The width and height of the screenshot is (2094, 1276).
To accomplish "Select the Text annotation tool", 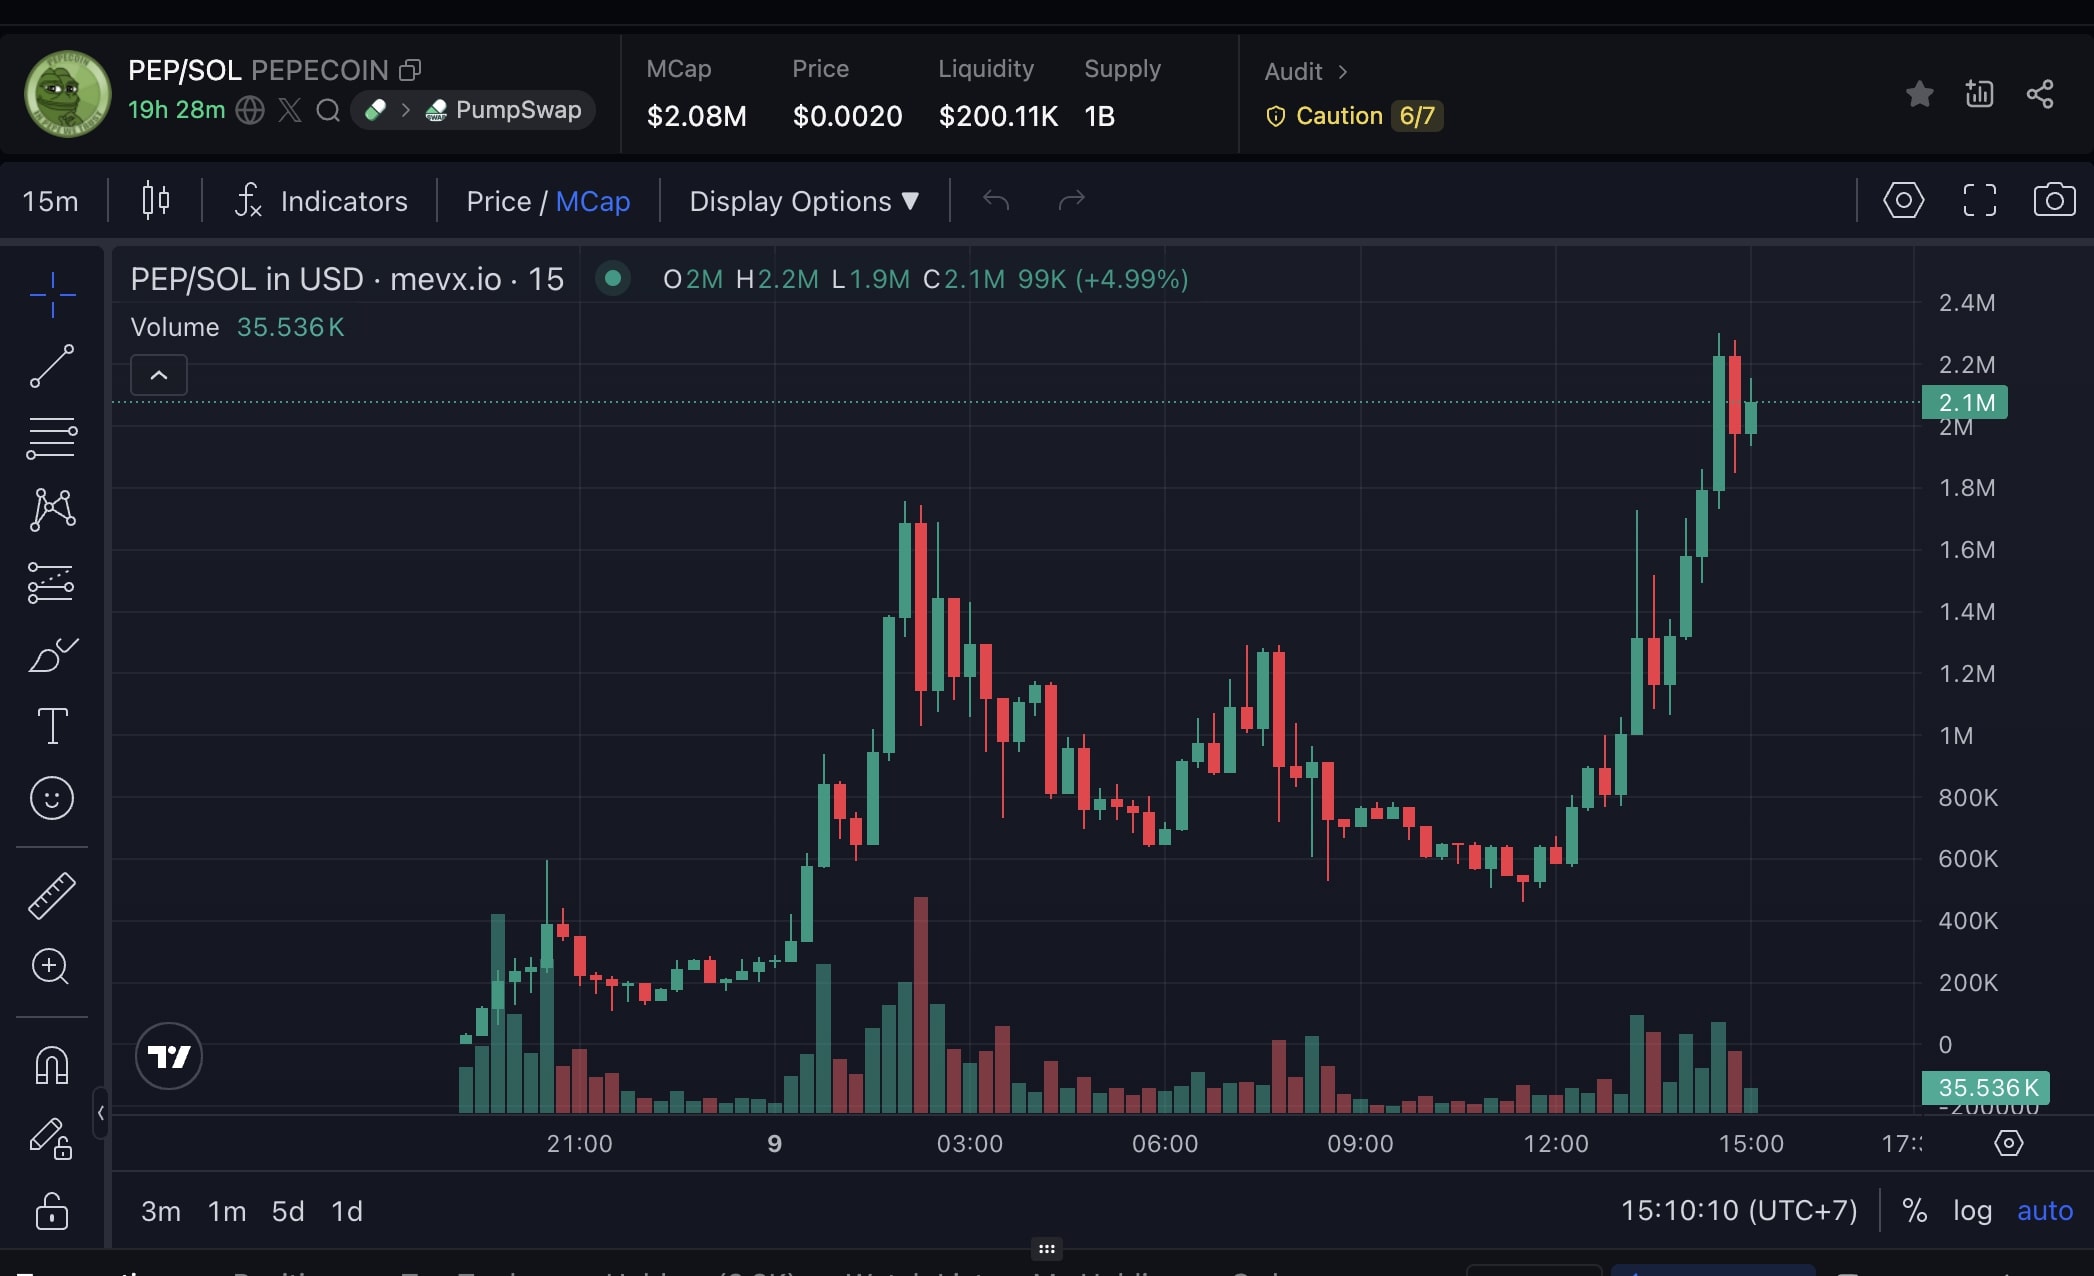I will pos(52,726).
